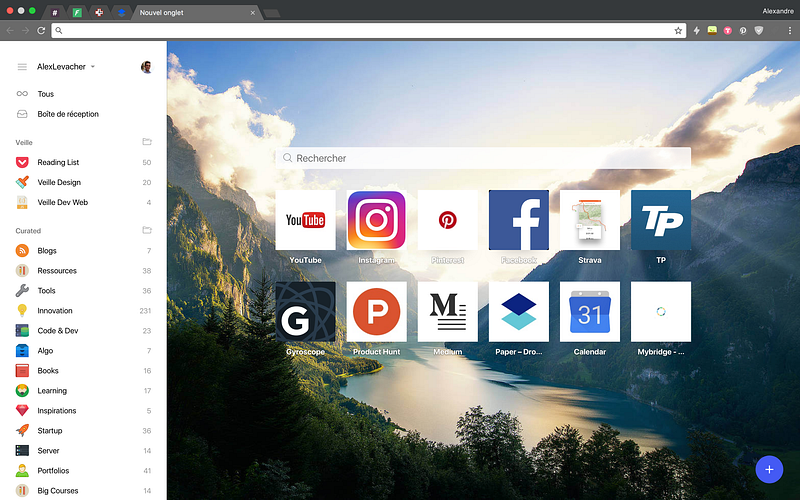800x500 pixels.
Task: Switch to the green F pinned tab
Action: (77, 12)
